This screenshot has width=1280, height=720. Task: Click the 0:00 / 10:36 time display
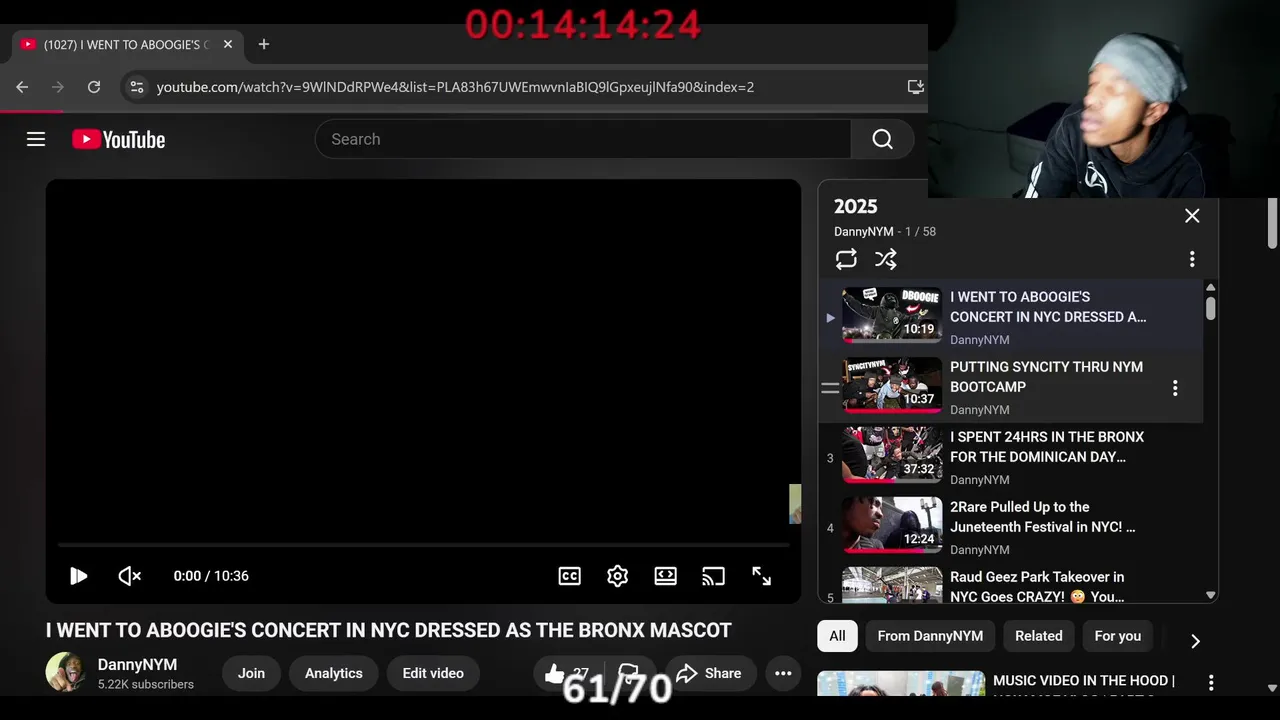[211, 576]
